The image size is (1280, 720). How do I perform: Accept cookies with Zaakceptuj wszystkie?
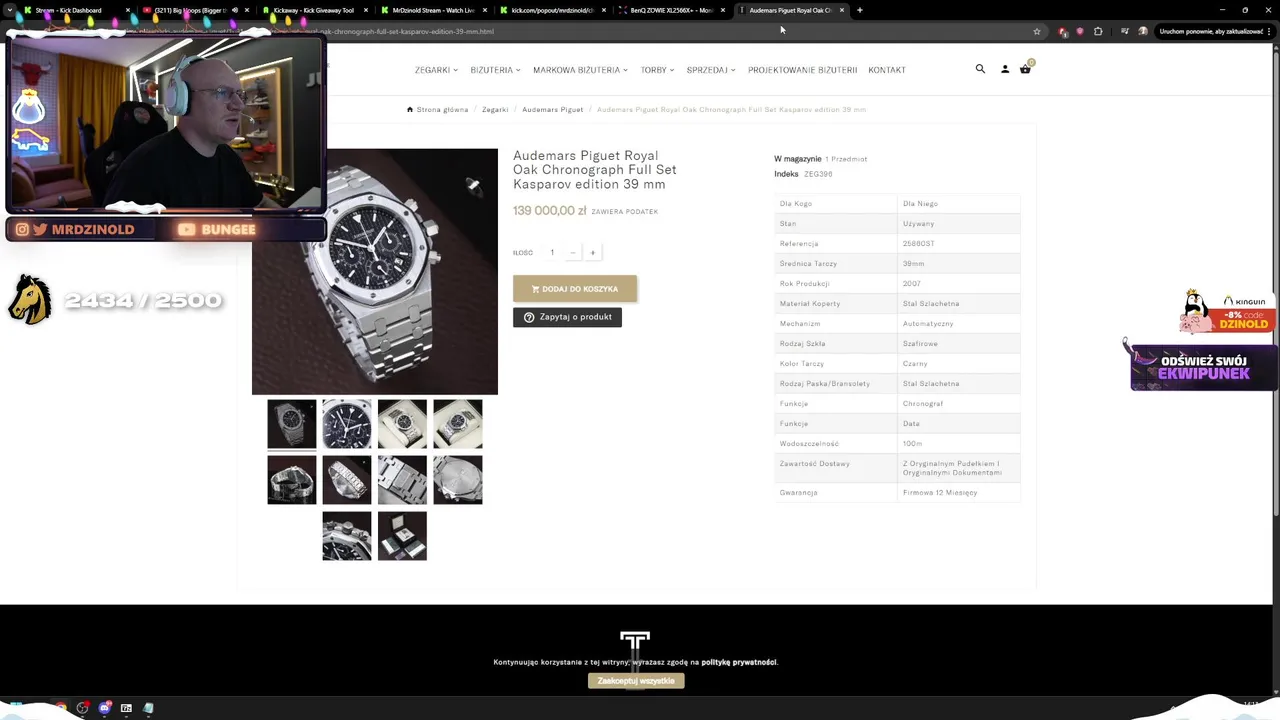pos(636,681)
